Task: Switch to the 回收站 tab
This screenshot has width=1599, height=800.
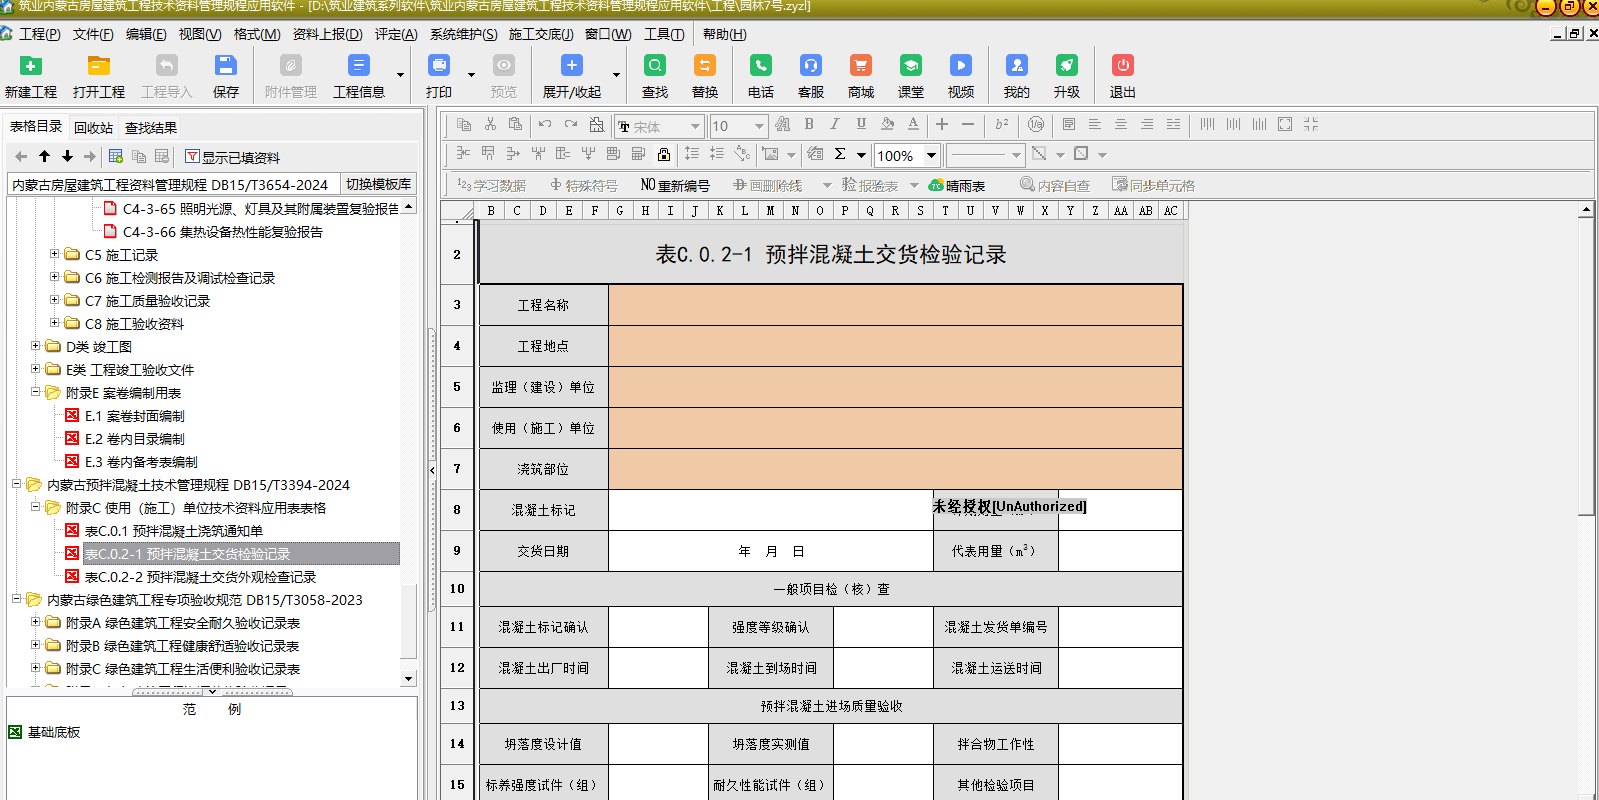Action: (x=93, y=128)
